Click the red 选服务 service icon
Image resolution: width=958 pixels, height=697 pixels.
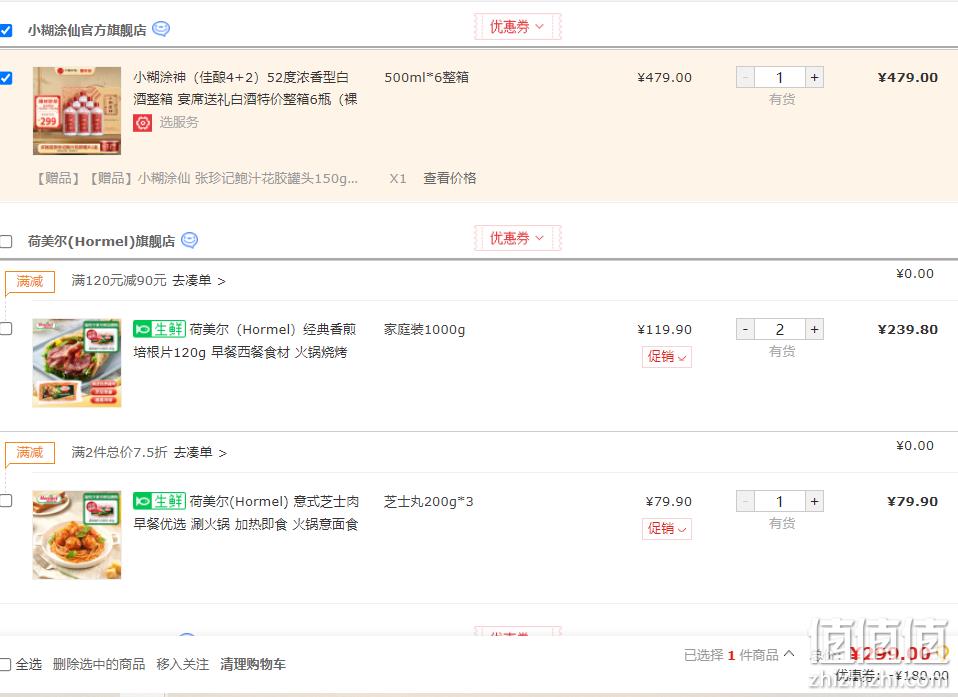(x=142, y=123)
